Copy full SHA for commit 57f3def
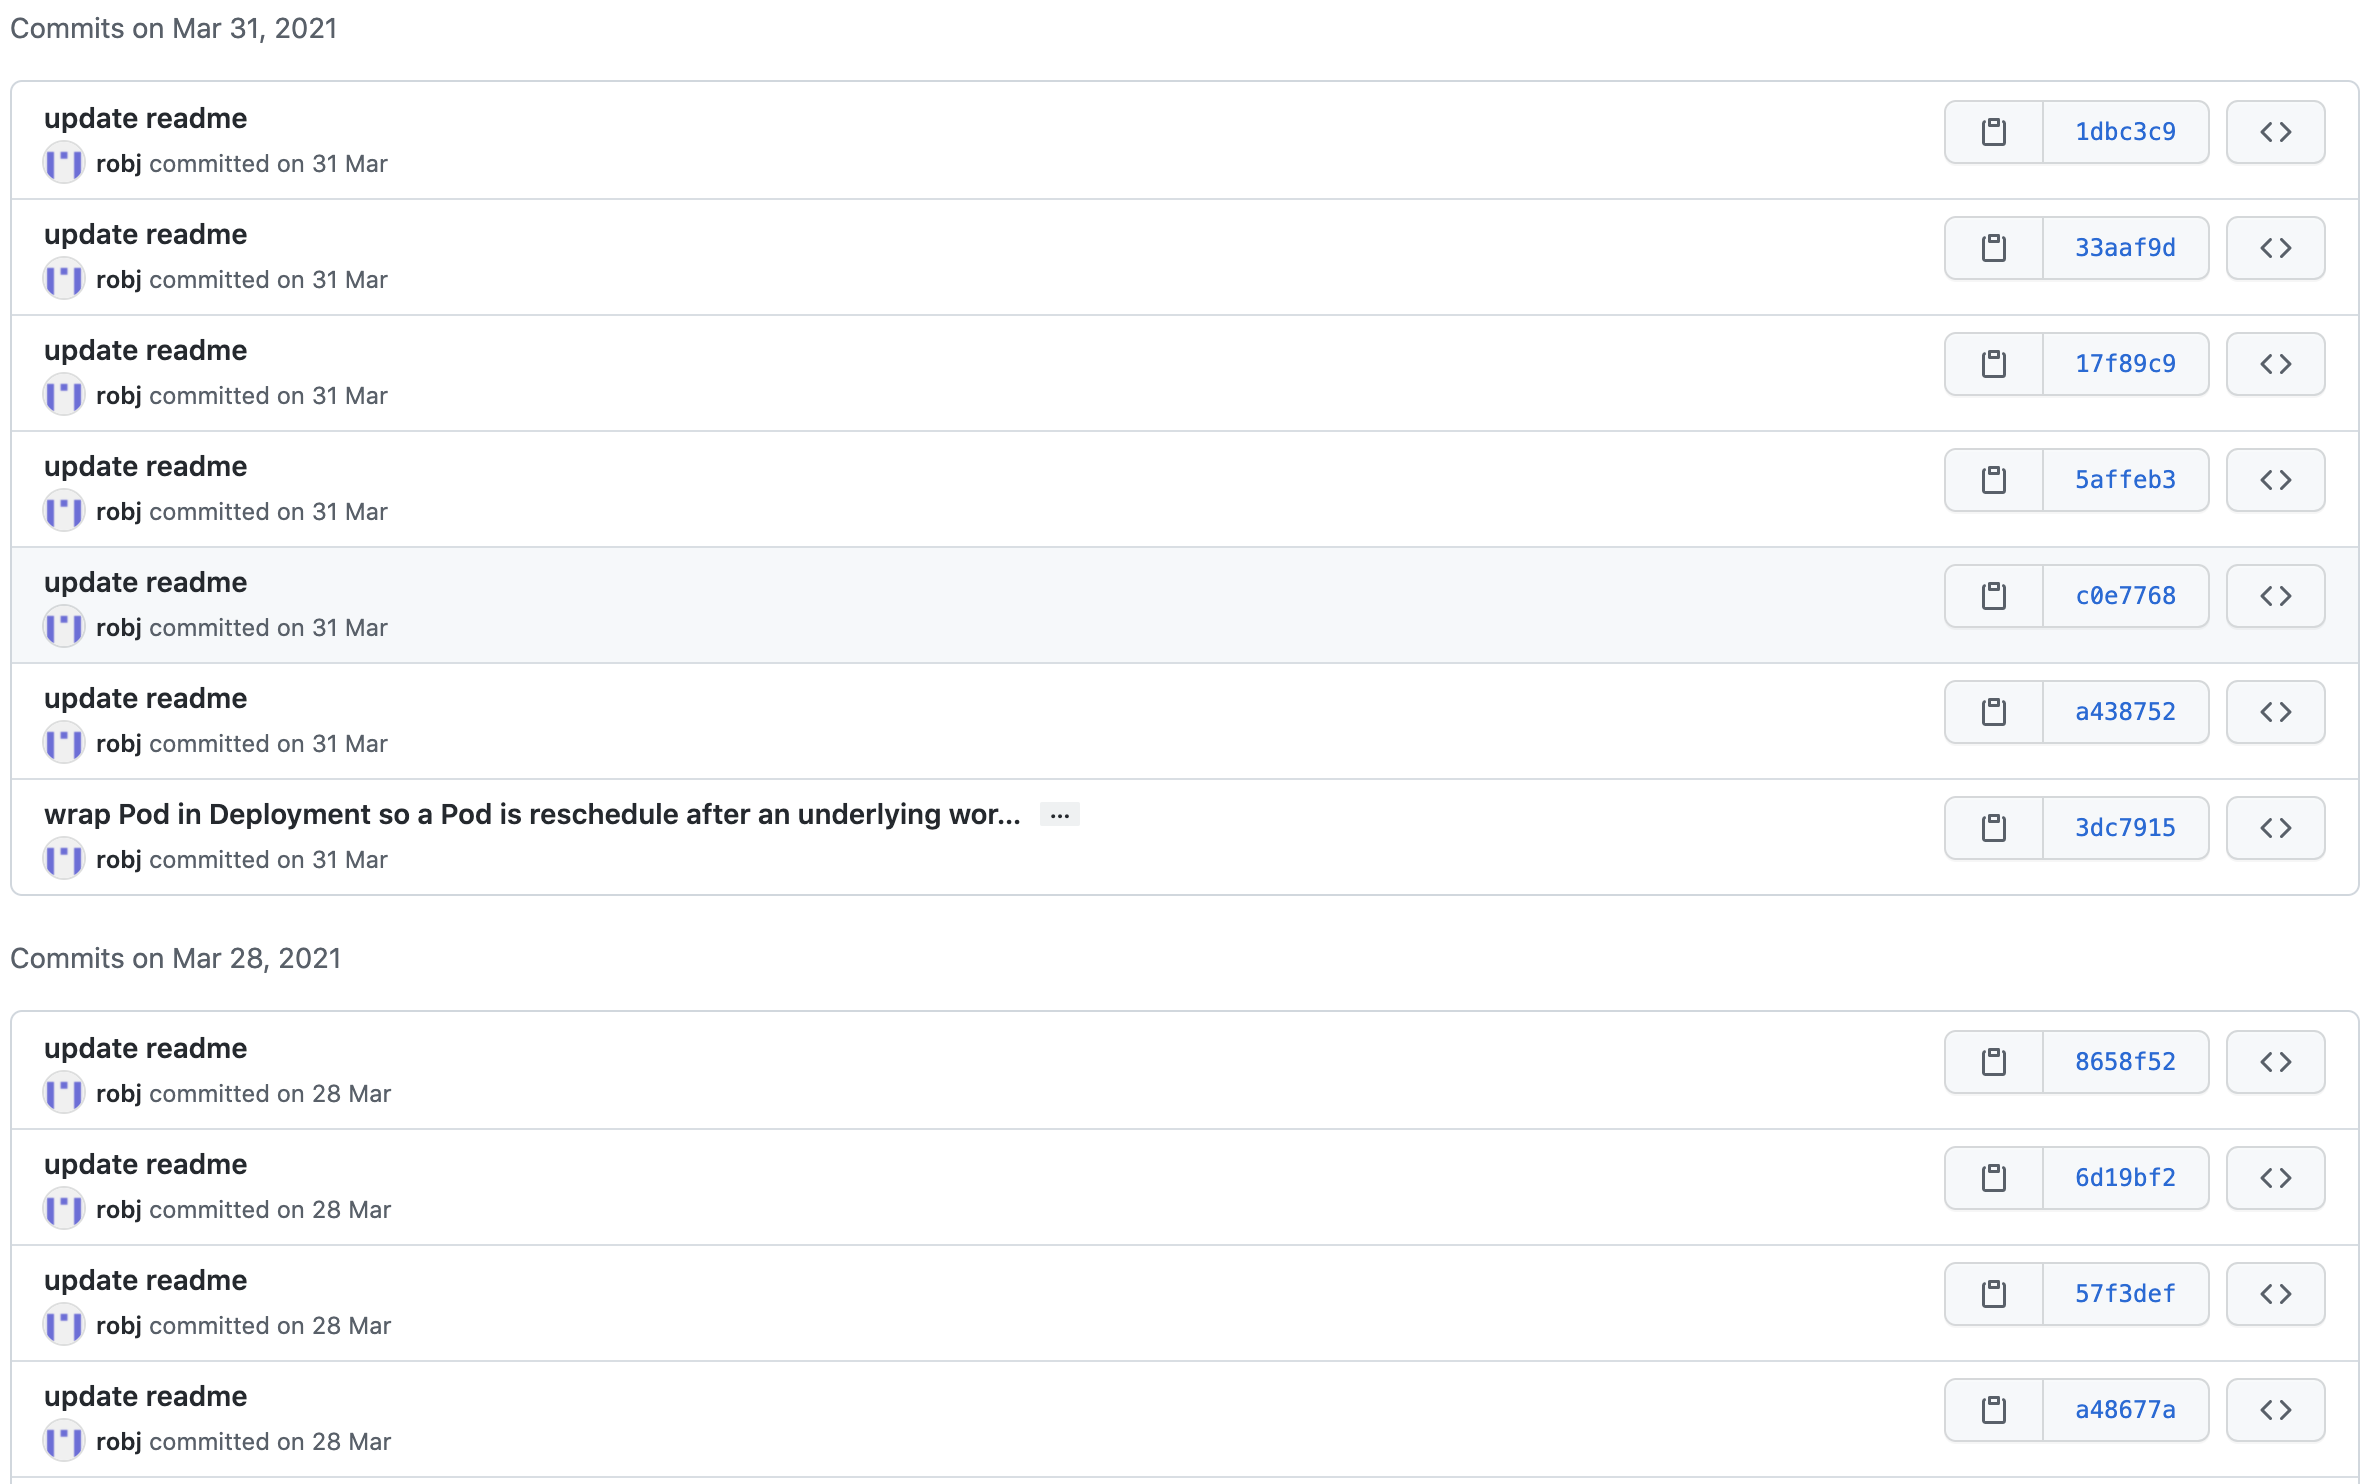Image resolution: width=2366 pixels, height=1484 pixels. pos(1993,1294)
